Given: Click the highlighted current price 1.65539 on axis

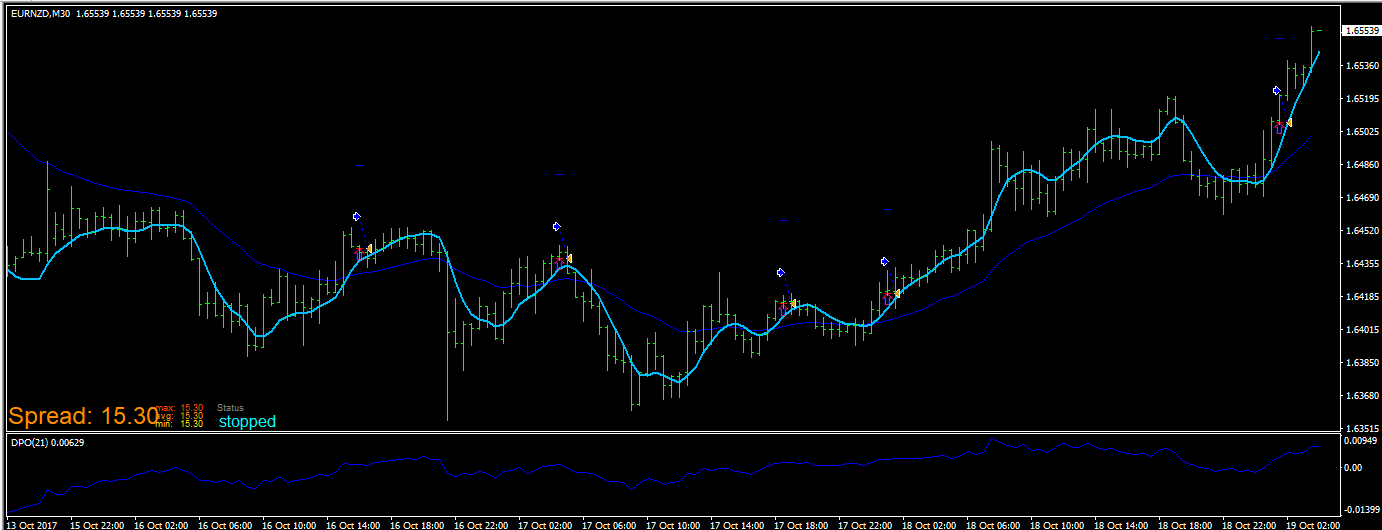Looking at the screenshot, I should (1362, 31).
